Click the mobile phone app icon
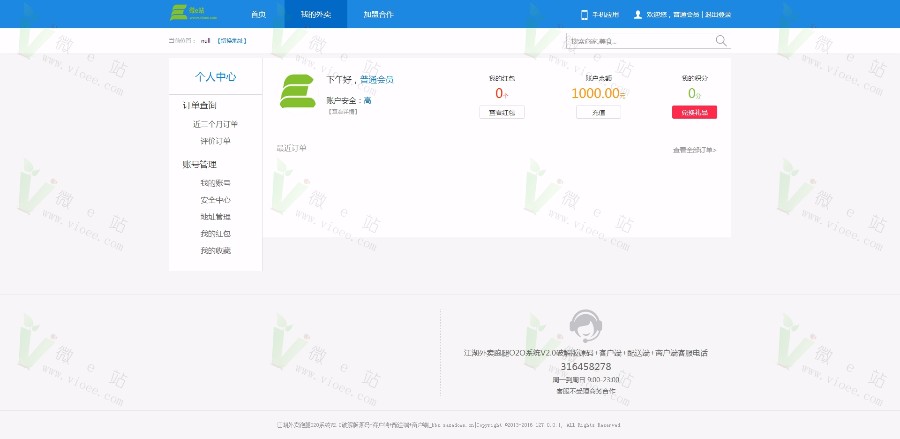The image size is (900, 439). pyautogui.click(x=584, y=14)
